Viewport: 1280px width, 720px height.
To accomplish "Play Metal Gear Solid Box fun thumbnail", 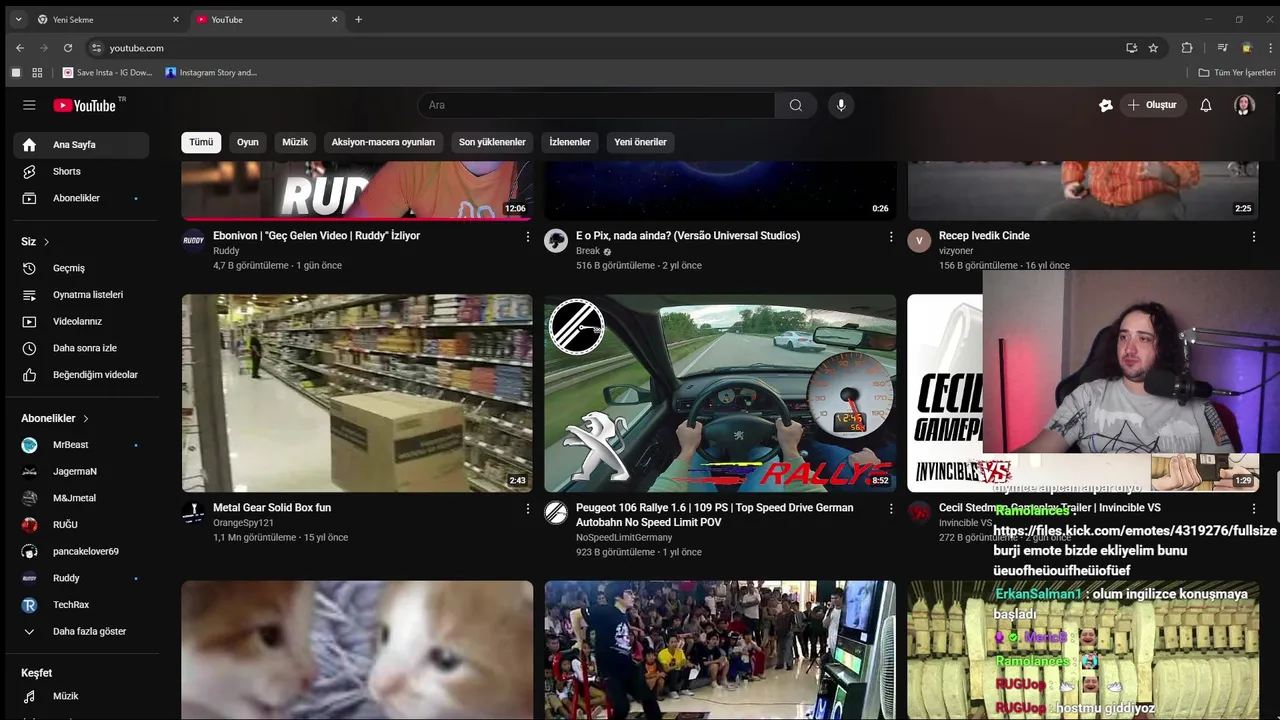I will pyautogui.click(x=357, y=393).
